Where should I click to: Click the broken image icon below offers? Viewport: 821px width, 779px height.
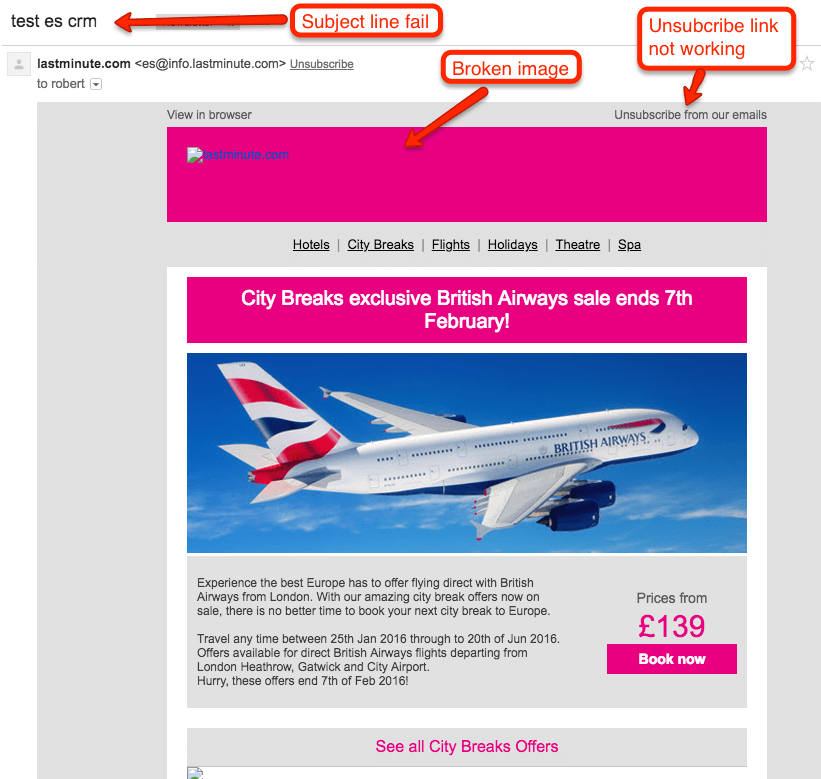[195, 773]
